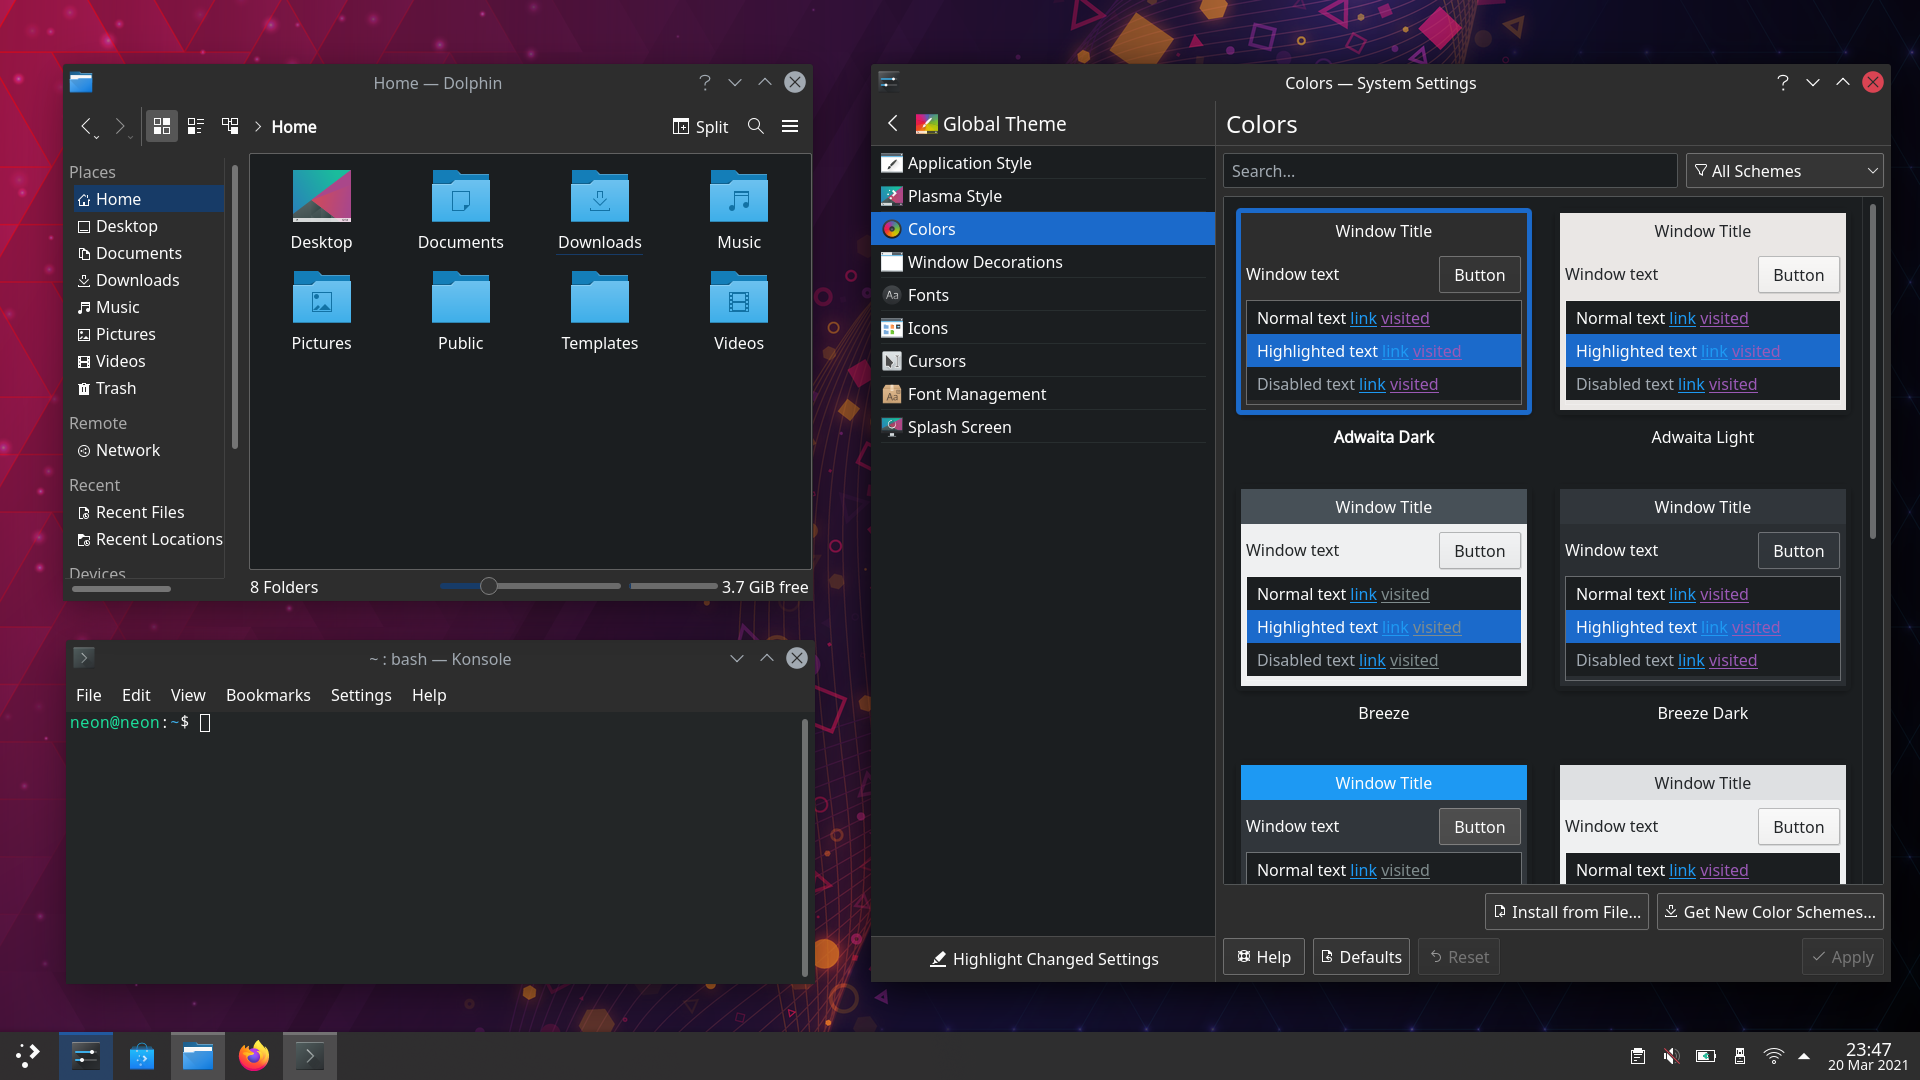Adjust the Dolphin icon zoom slider
This screenshot has height=1080, width=1920.
point(530,586)
